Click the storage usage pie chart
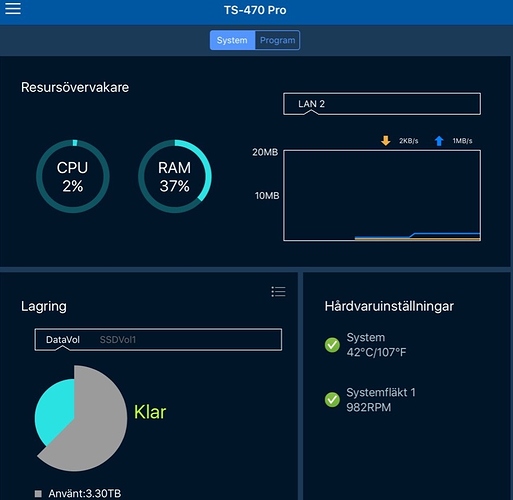 pyautogui.click(x=81, y=418)
